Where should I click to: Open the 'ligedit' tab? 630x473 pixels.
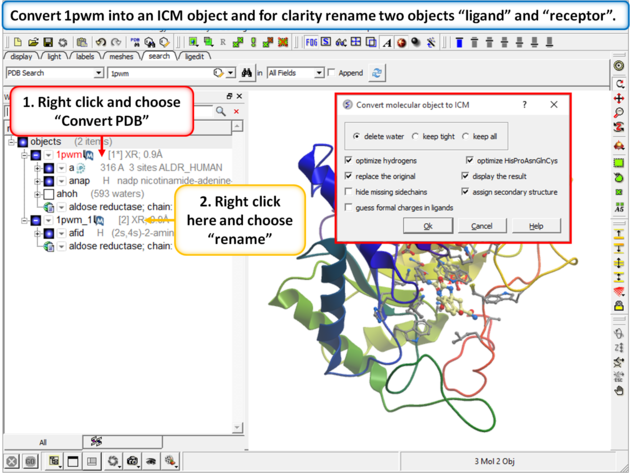point(194,57)
